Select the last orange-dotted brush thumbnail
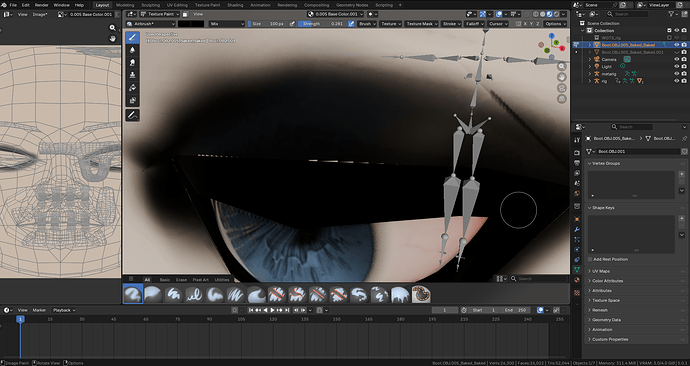 click(x=421, y=294)
